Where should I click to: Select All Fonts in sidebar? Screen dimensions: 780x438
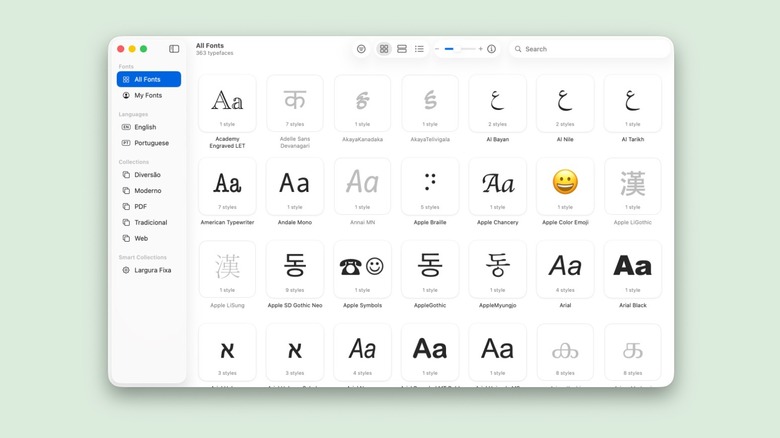(x=149, y=79)
